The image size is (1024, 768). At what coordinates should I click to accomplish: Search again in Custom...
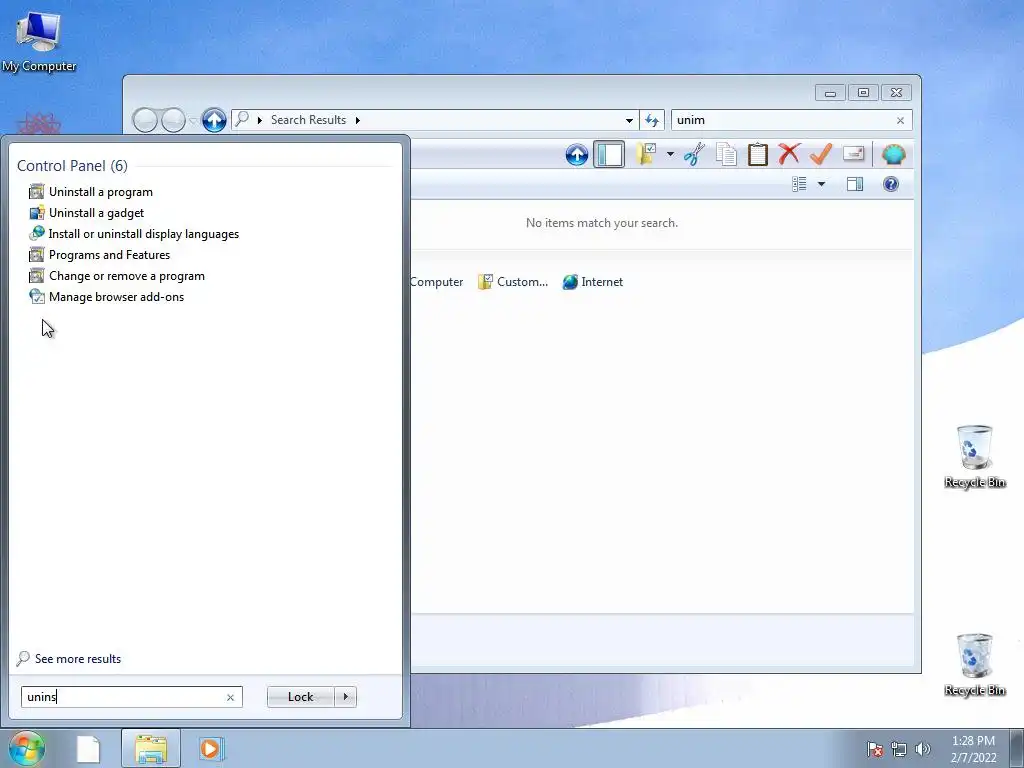pos(513,282)
